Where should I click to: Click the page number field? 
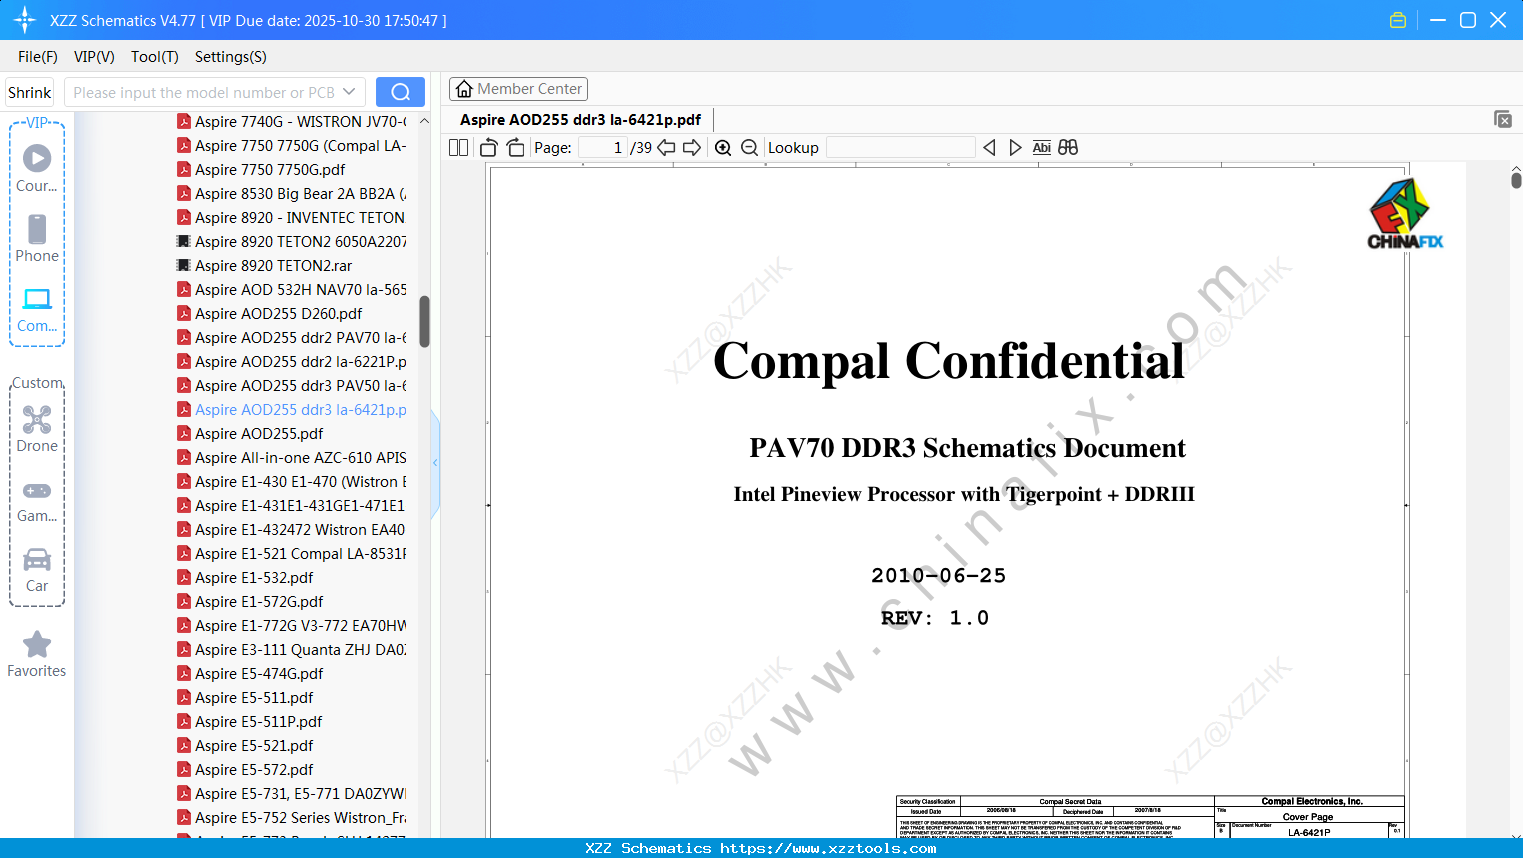[x=603, y=148]
